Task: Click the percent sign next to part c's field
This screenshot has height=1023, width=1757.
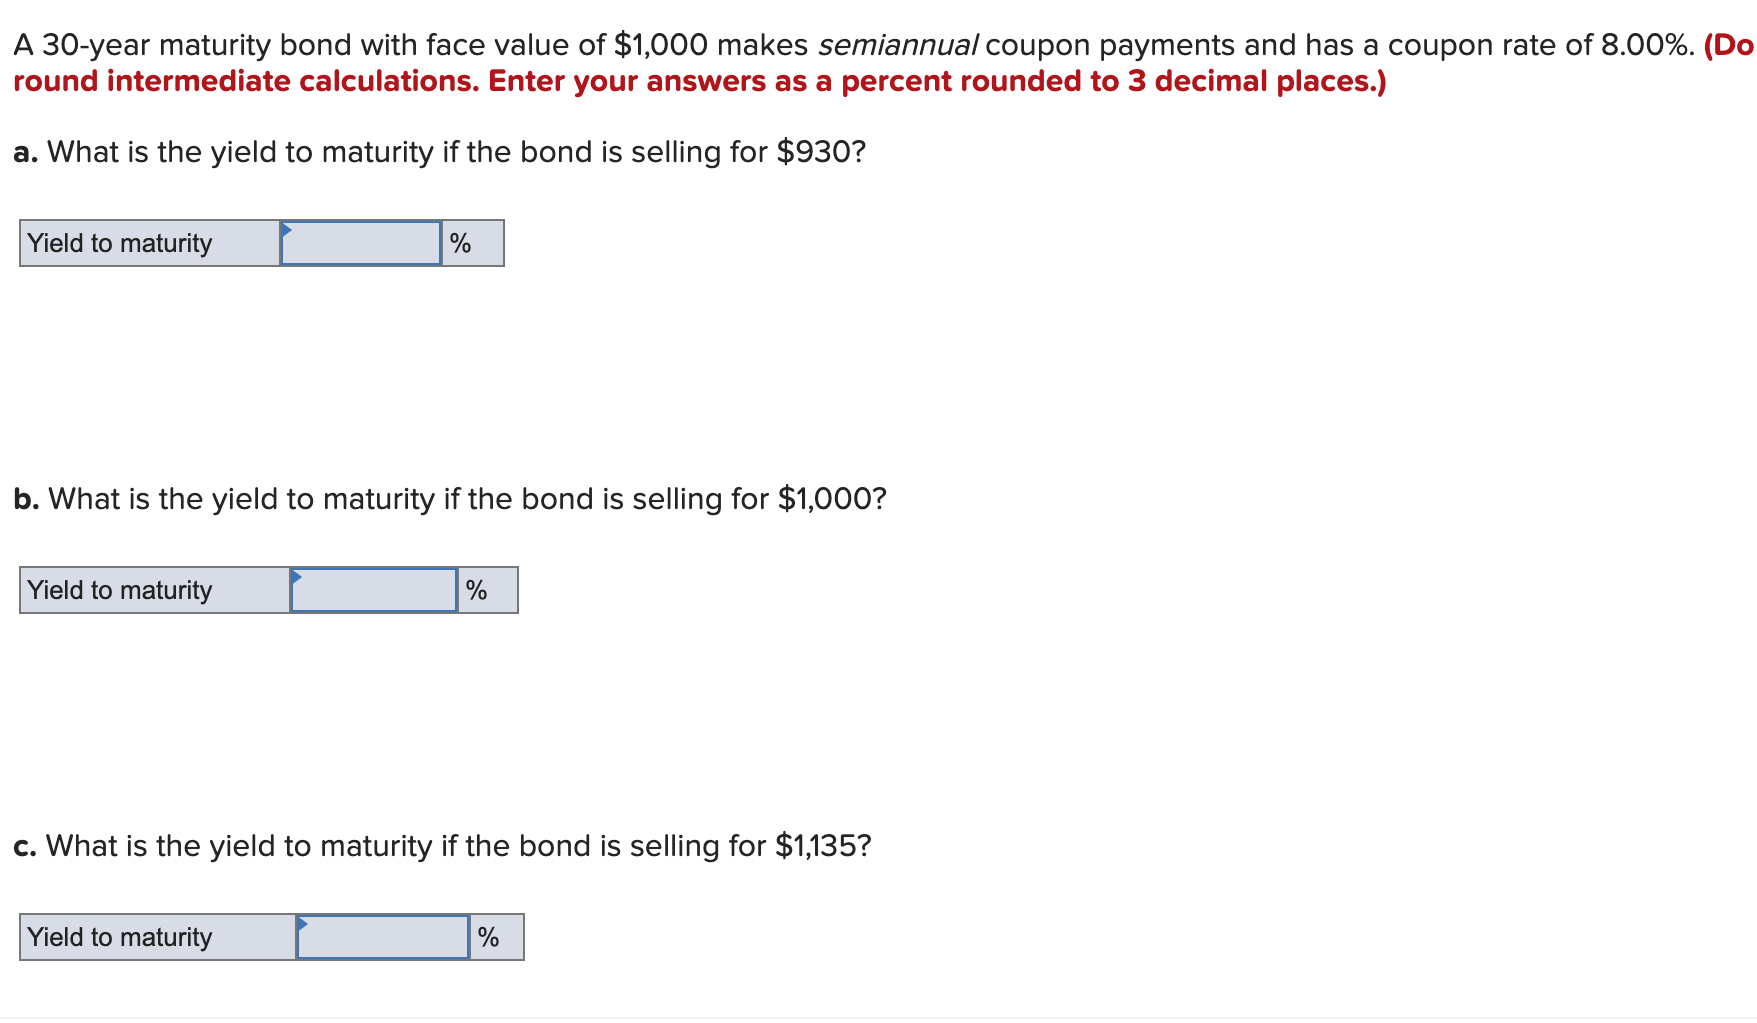Action: (489, 937)
